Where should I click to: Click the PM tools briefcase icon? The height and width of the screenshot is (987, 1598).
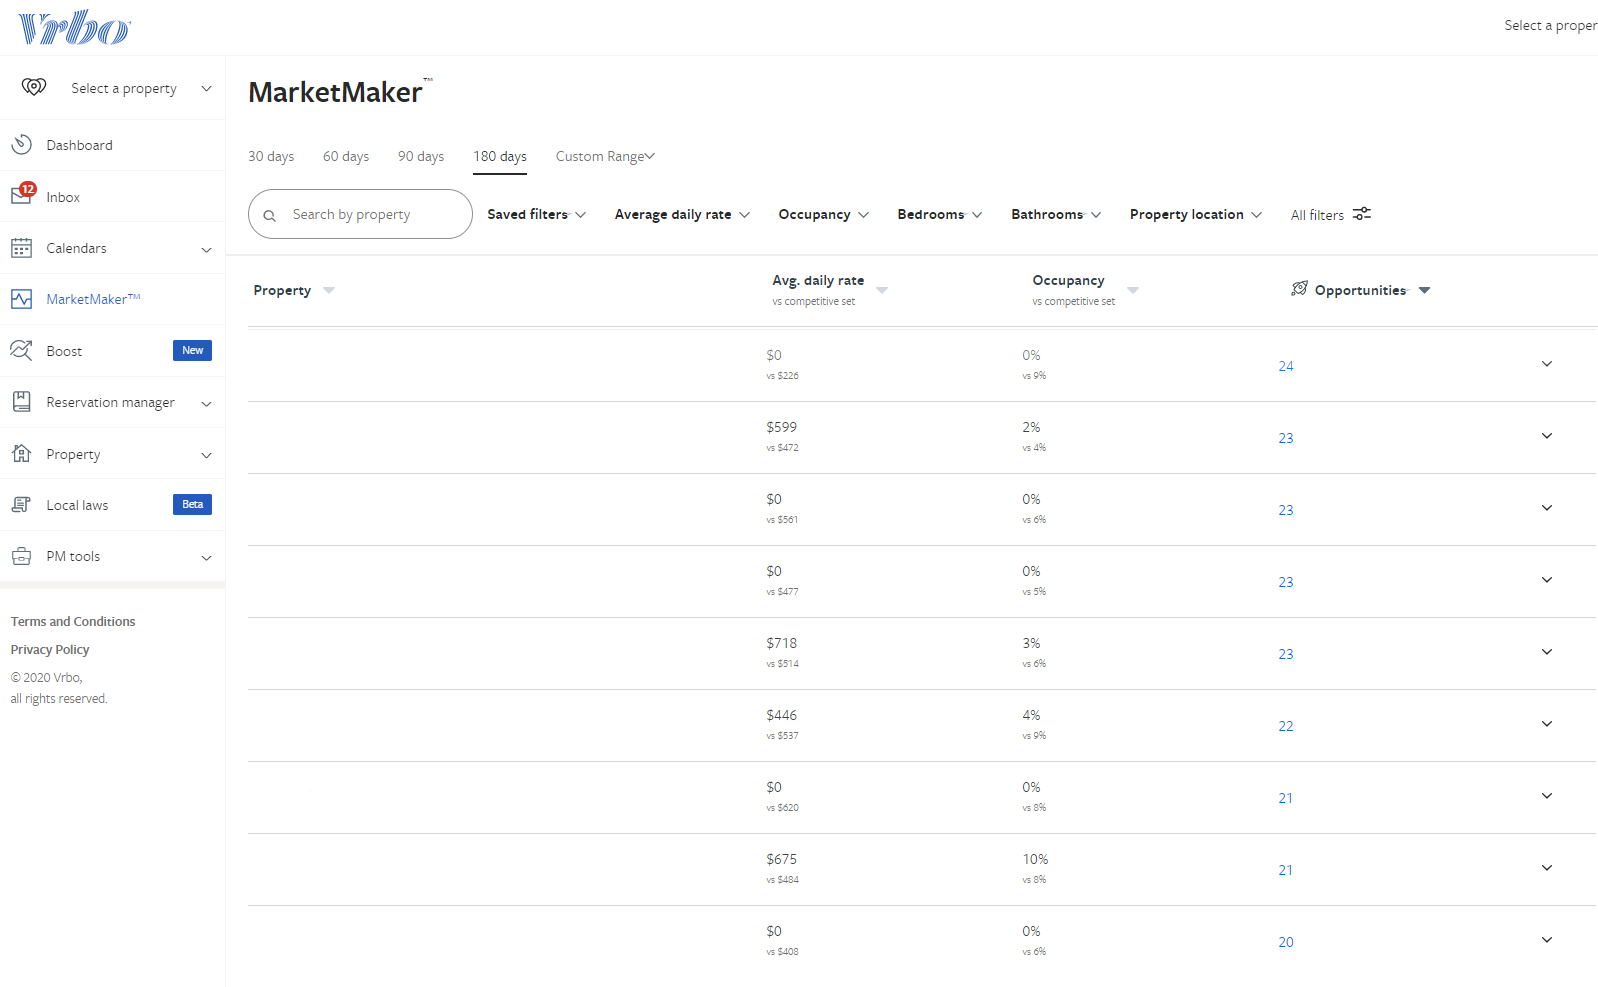22,556
